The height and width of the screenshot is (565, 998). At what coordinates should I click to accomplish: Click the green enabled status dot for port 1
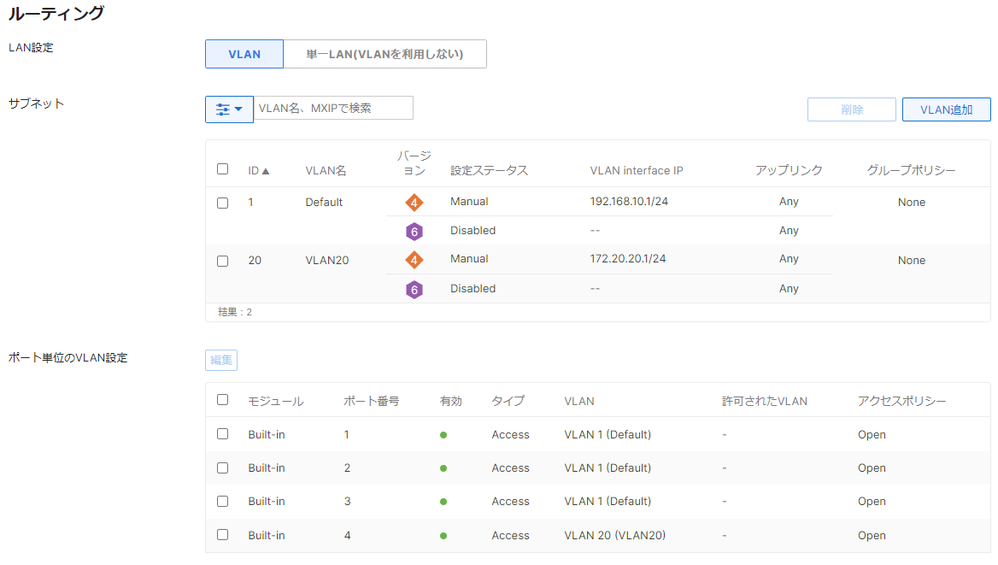[x=443, y=435]
